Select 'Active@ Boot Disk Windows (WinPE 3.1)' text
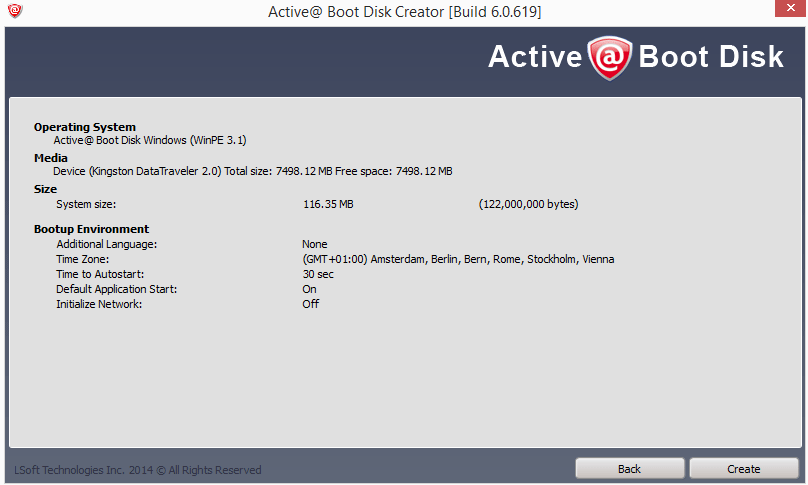Screen dimensions: 808x485 click(x=150, y=140)
